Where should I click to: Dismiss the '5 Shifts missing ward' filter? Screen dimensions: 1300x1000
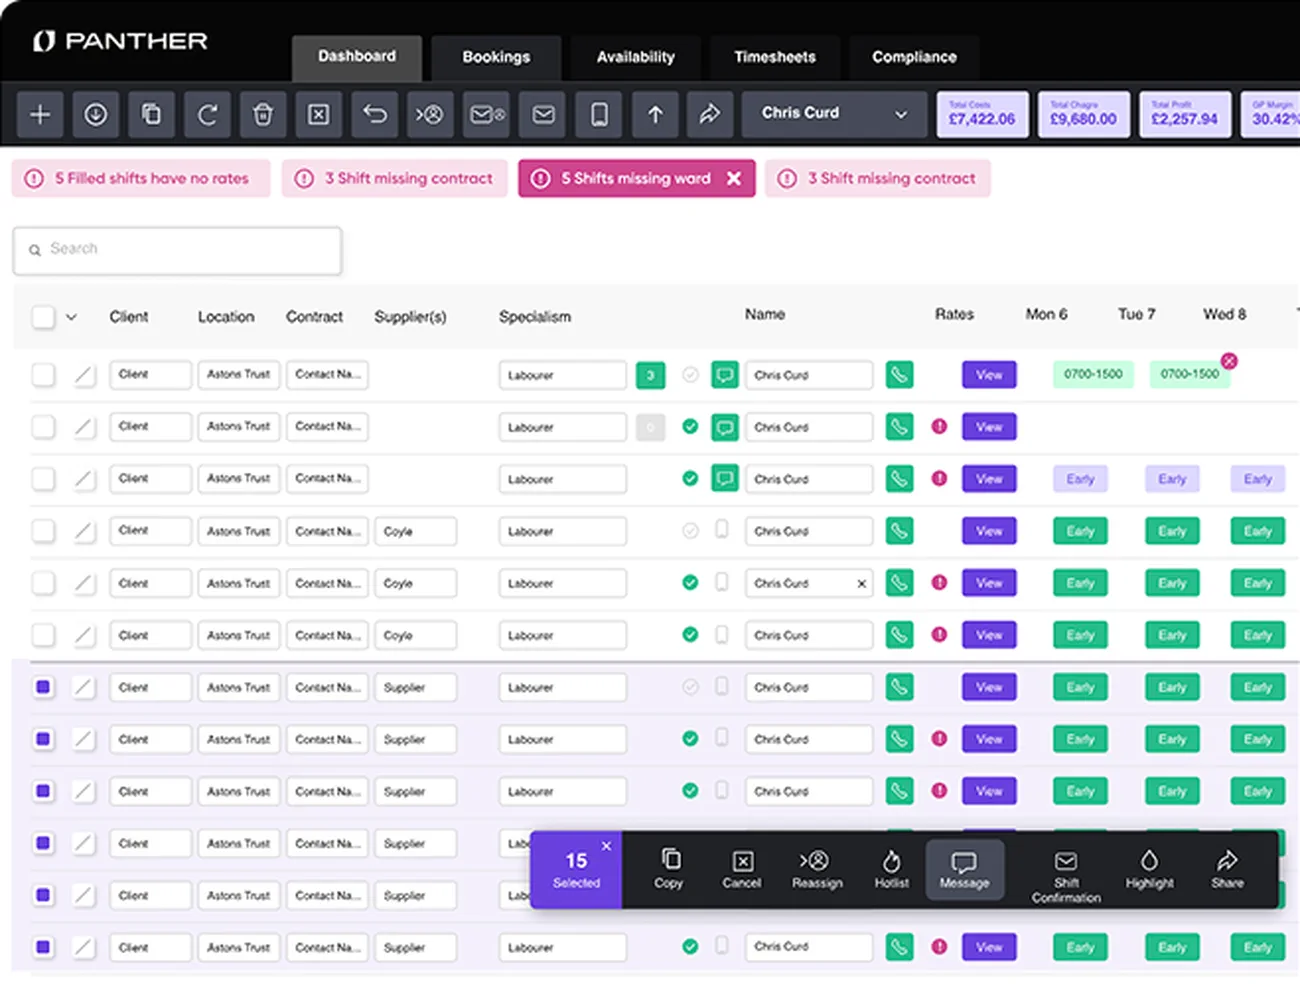pyautogui.click(x=734, y=178)
